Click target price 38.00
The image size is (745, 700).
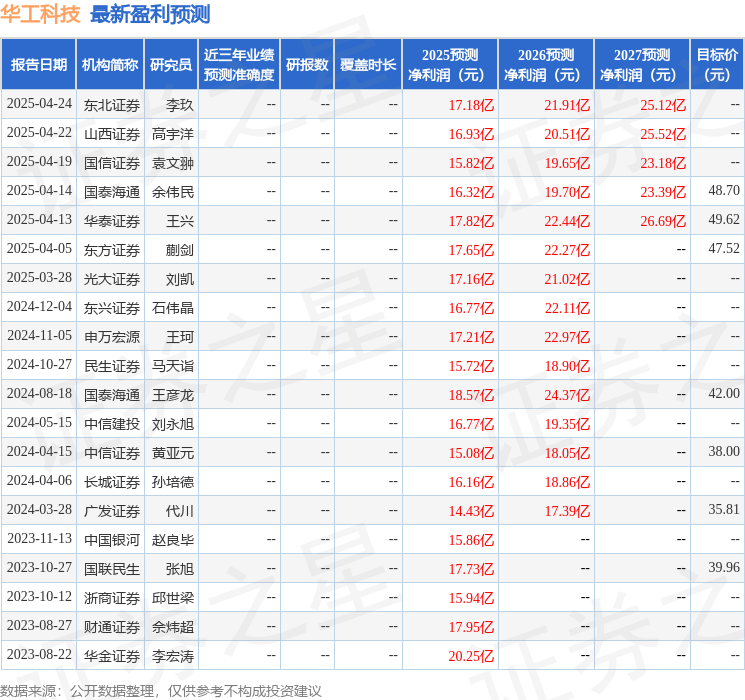pyautogui.click(x=724, y=451)
